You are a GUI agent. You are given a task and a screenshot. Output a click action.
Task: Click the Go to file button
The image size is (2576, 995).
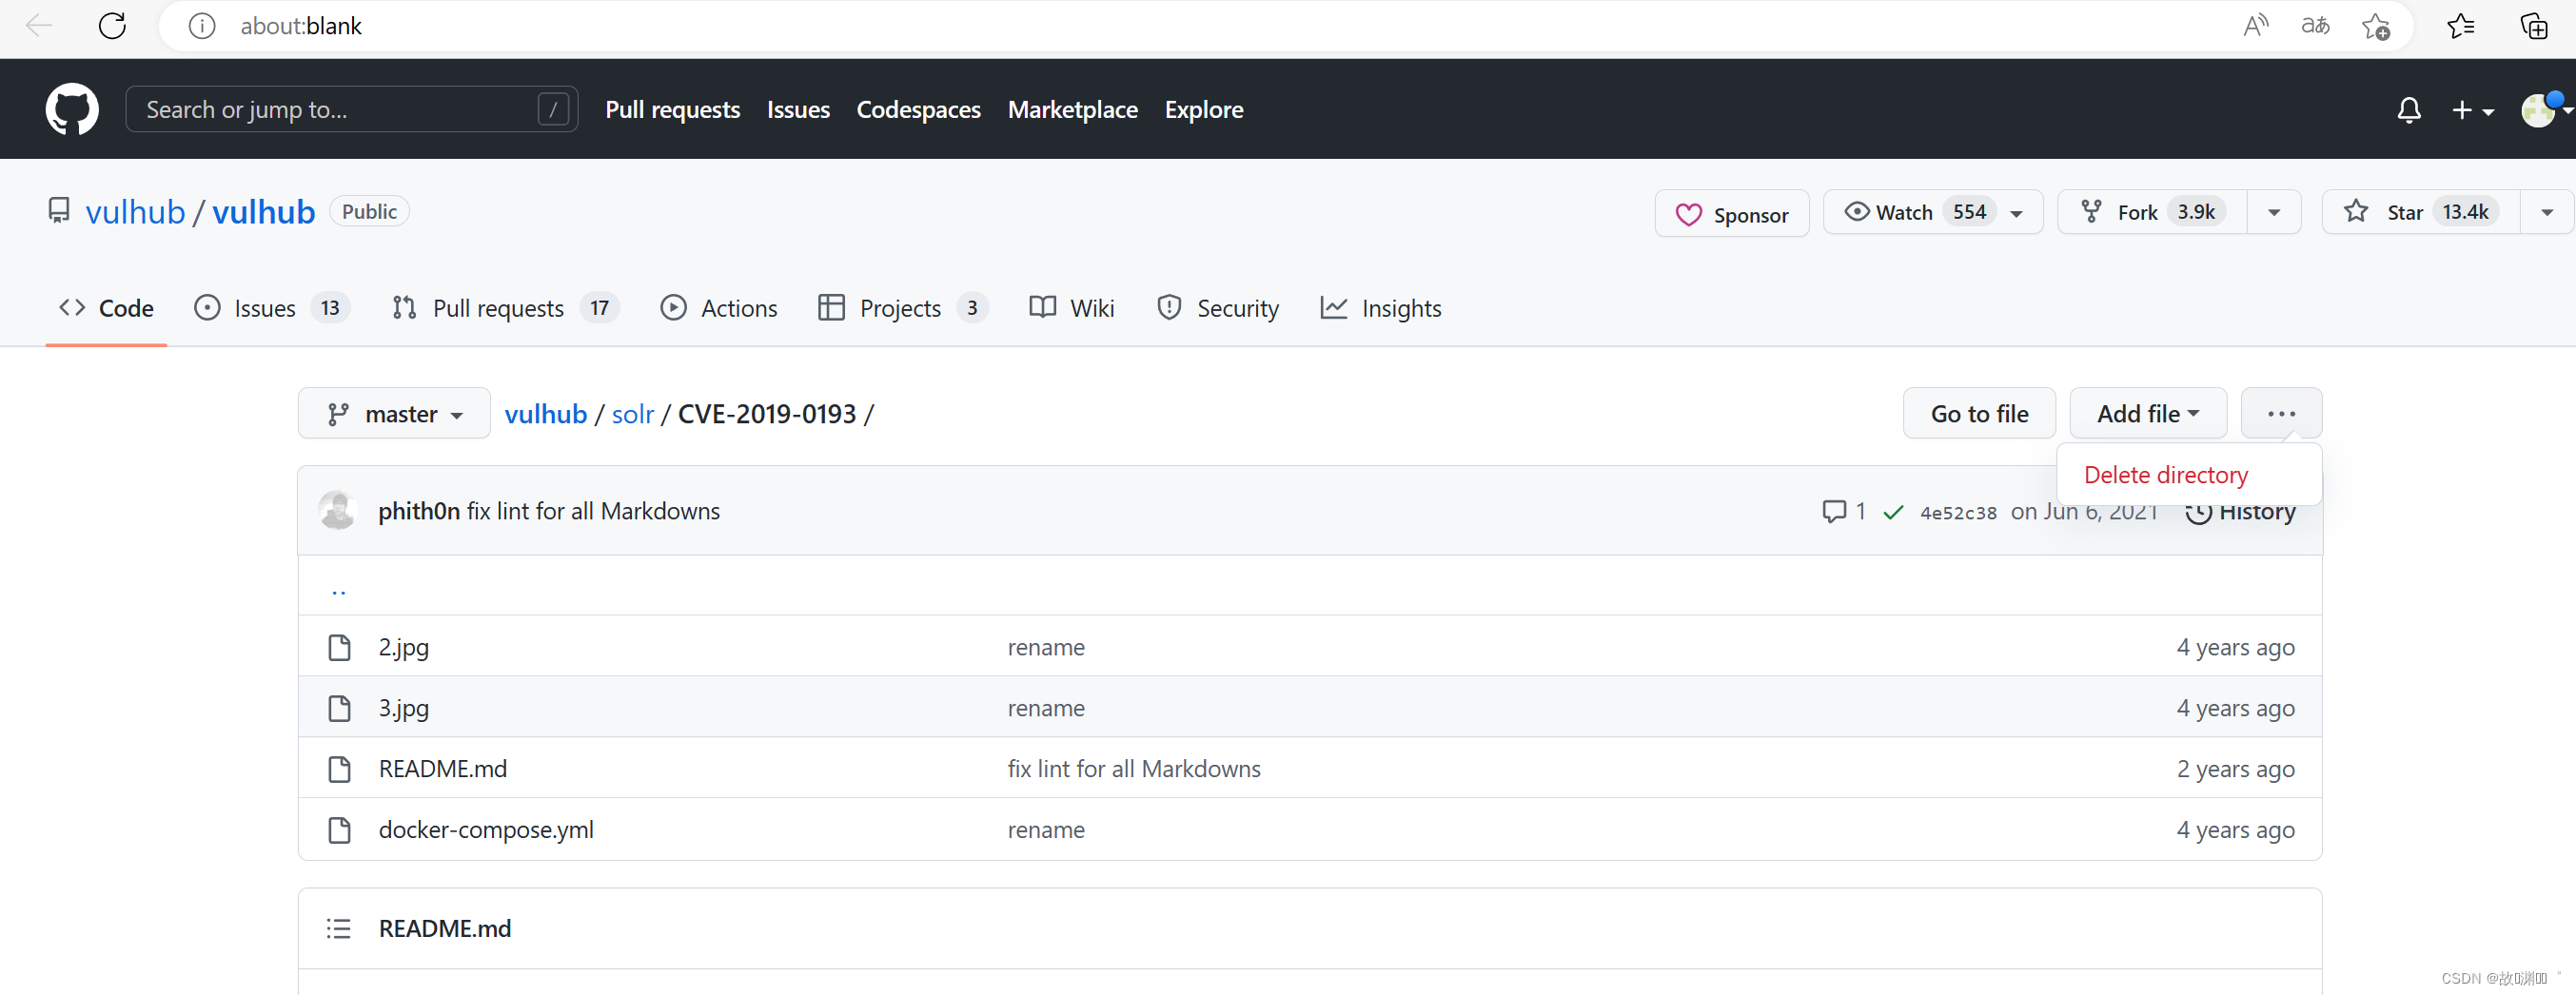(x=1979, y=413)
